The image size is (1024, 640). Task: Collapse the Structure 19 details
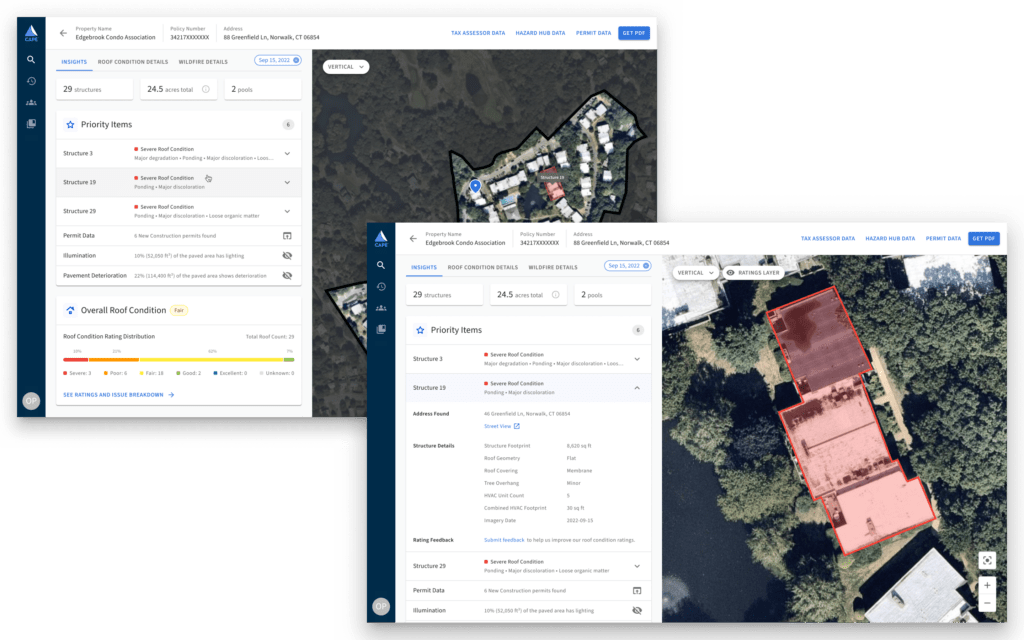tap(638, 387)
